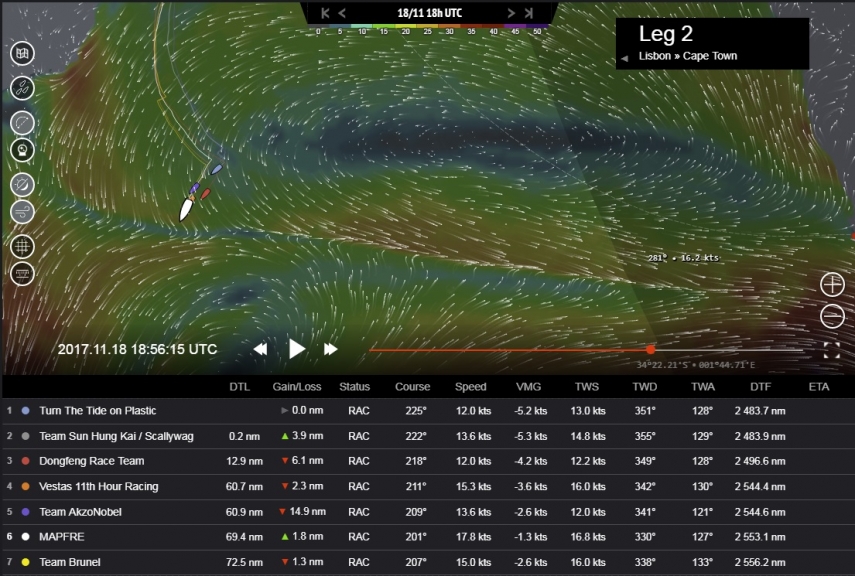855x576 pixels.
Task: Click MAPFRE's 69.4 nm DTL value
Action: coord(244,537)
